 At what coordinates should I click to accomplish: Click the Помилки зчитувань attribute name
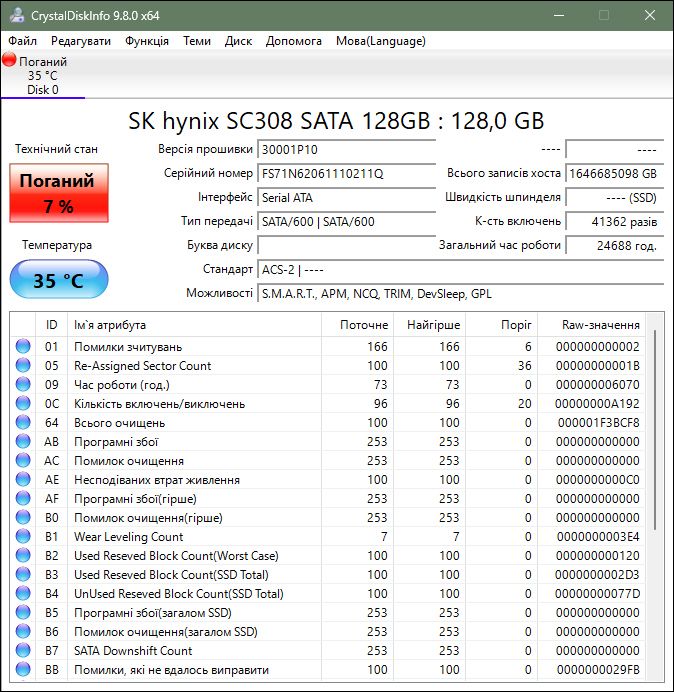coord(128,347)
